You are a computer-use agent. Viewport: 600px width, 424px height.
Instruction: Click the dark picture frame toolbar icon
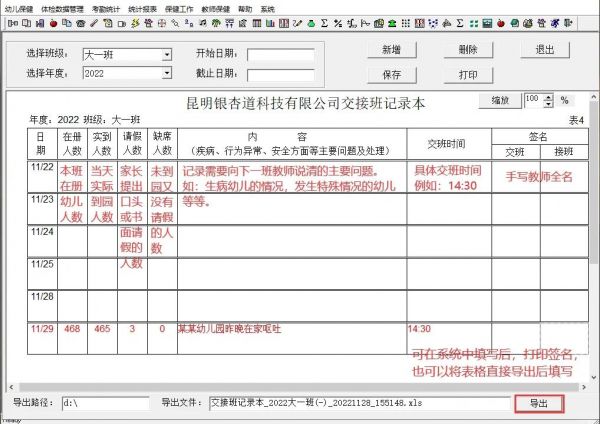[487, 23]
